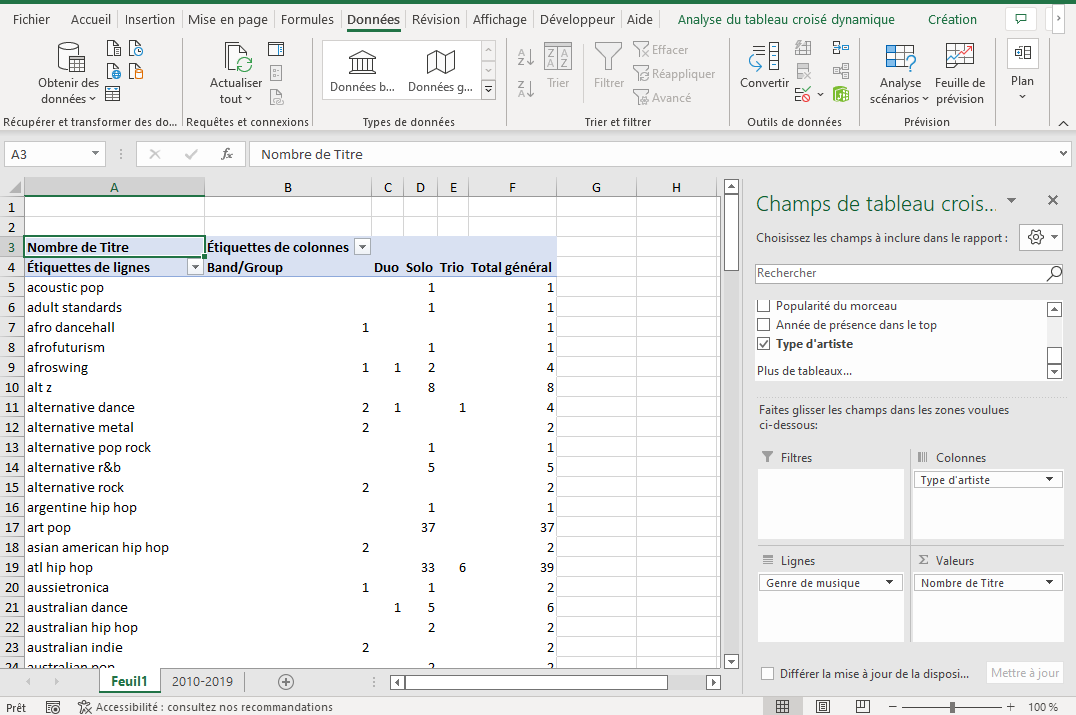This screenshot has height=715, width=1076.
Task: Click the macro recording icon in status bar
Action: (53, 707)
